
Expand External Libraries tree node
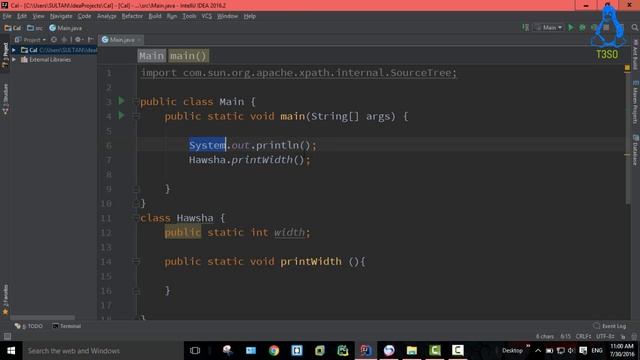(14, 60)
